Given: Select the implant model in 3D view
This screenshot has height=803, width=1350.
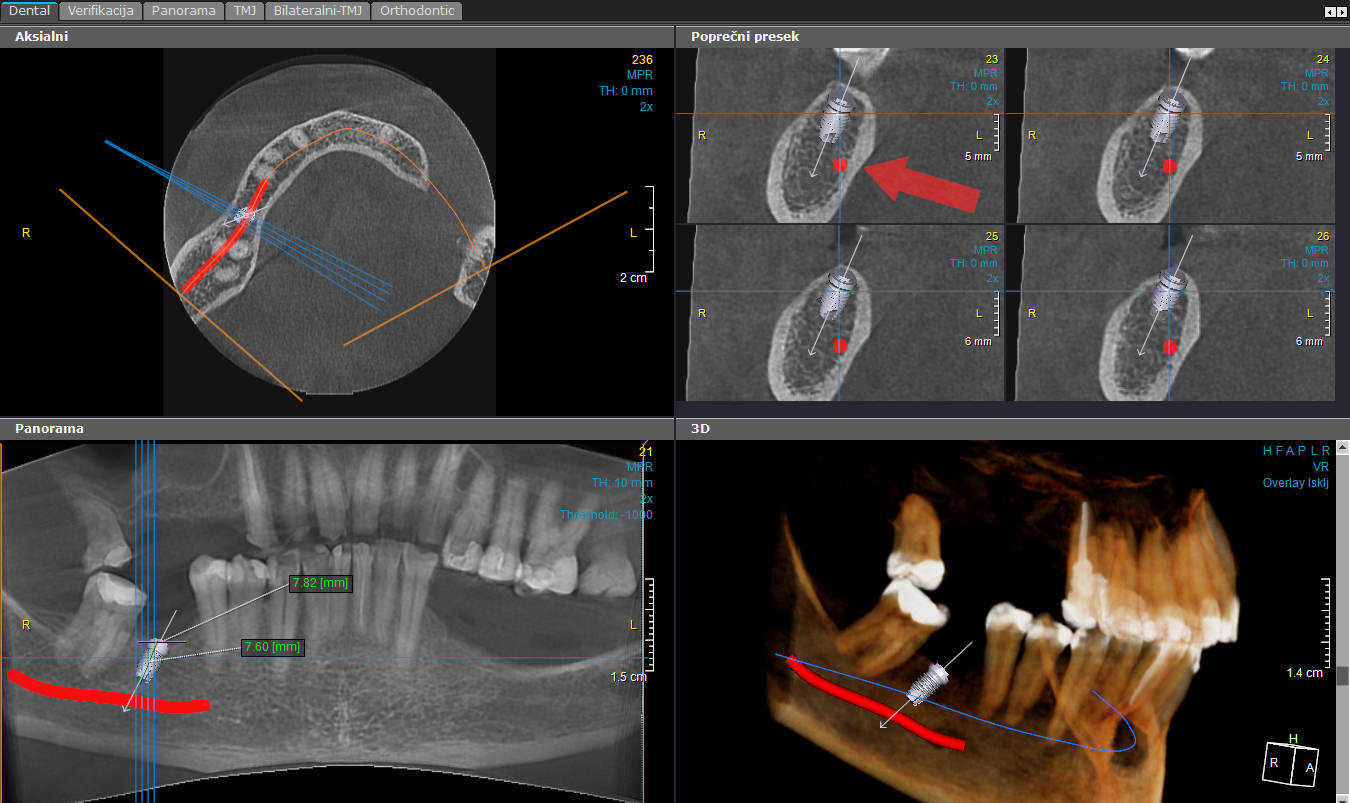Looking at the screenshot, I should [927, 683].
